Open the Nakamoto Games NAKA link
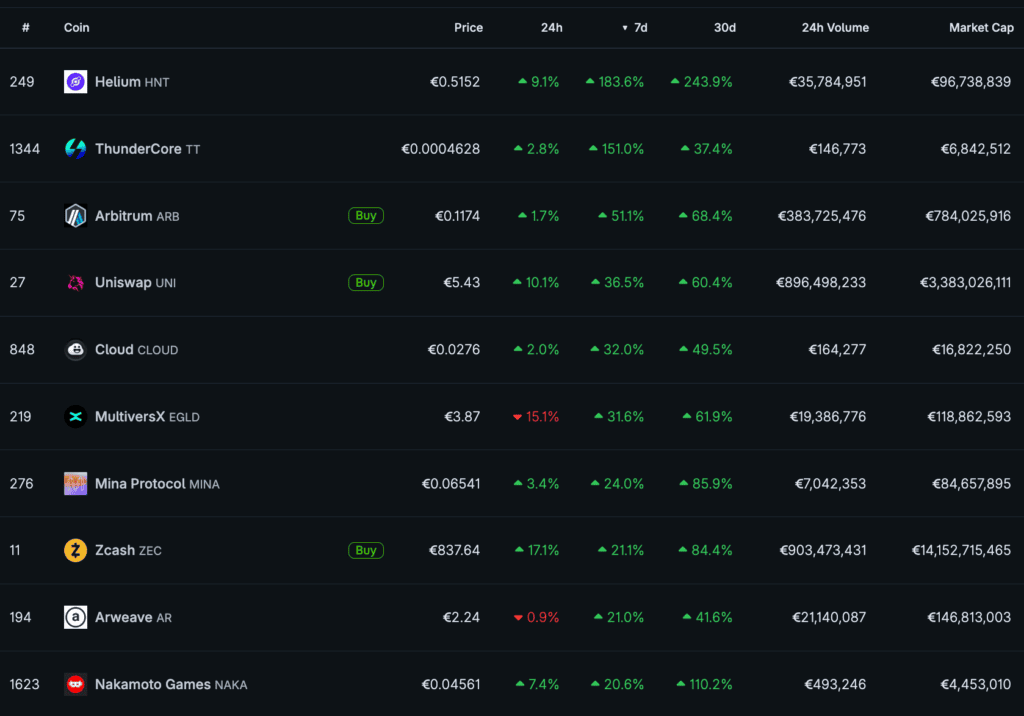 [x=171, y=685]
